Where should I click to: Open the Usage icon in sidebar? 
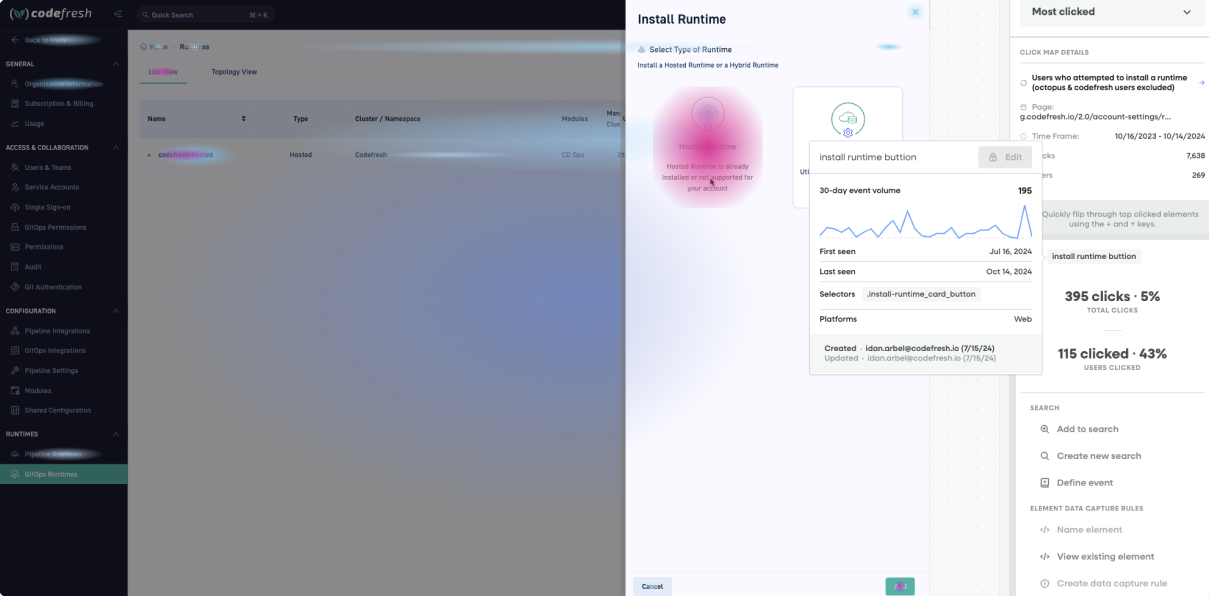click(x=15, y=123)
